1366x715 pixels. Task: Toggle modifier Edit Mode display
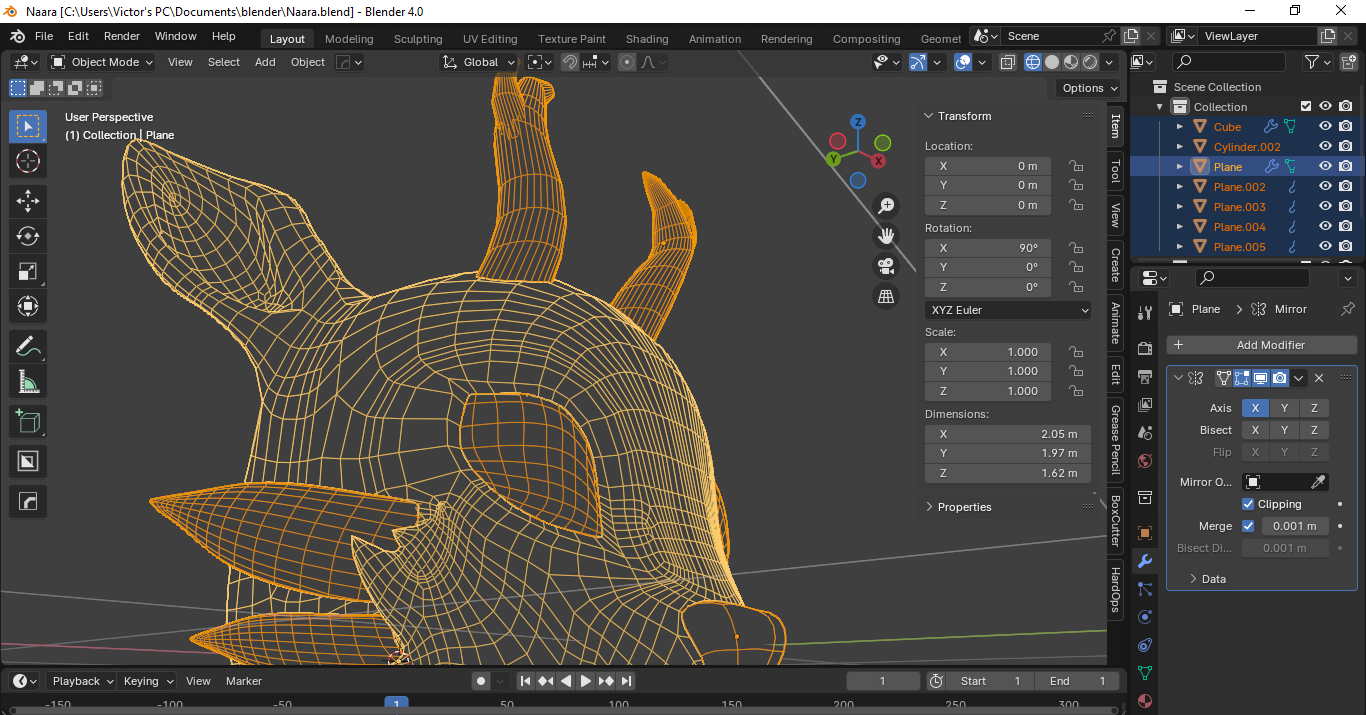[1242, 378]
